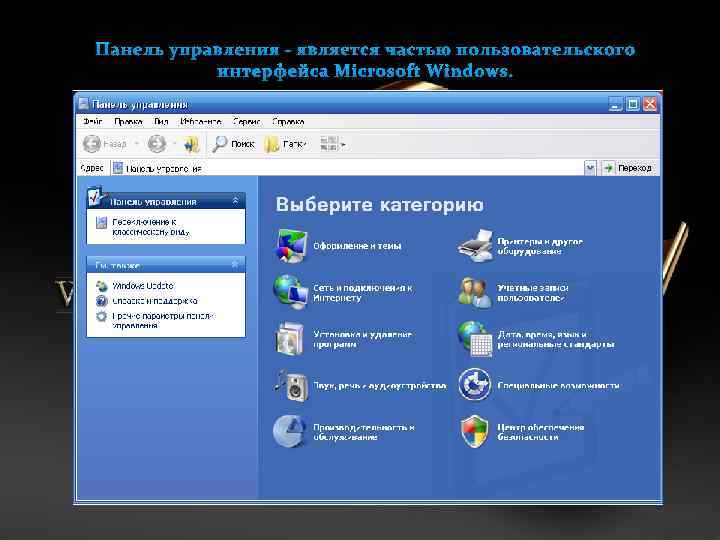Screen dimensions: 720x540
Task: Open the Вид menu
Action: tap(161, 122)
